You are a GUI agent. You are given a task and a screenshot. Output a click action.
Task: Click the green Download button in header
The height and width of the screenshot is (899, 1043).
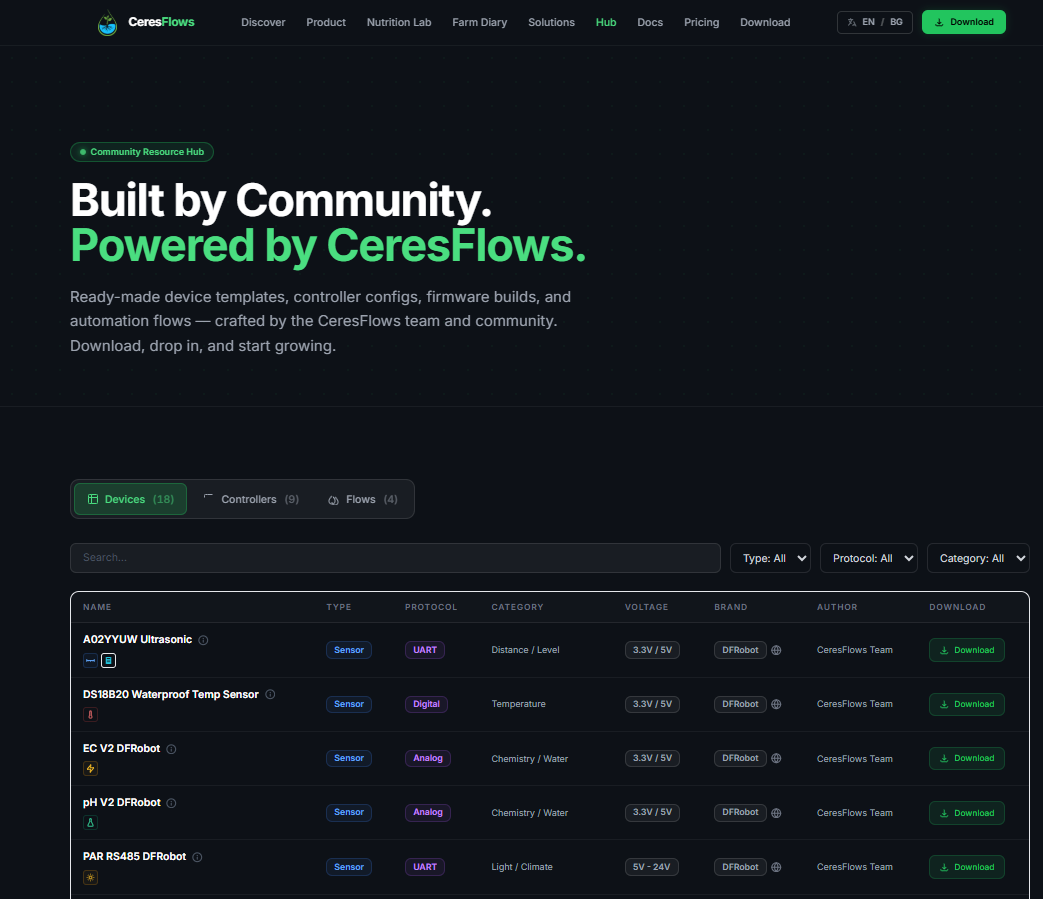pyautogui.click(x=964, y=22)
